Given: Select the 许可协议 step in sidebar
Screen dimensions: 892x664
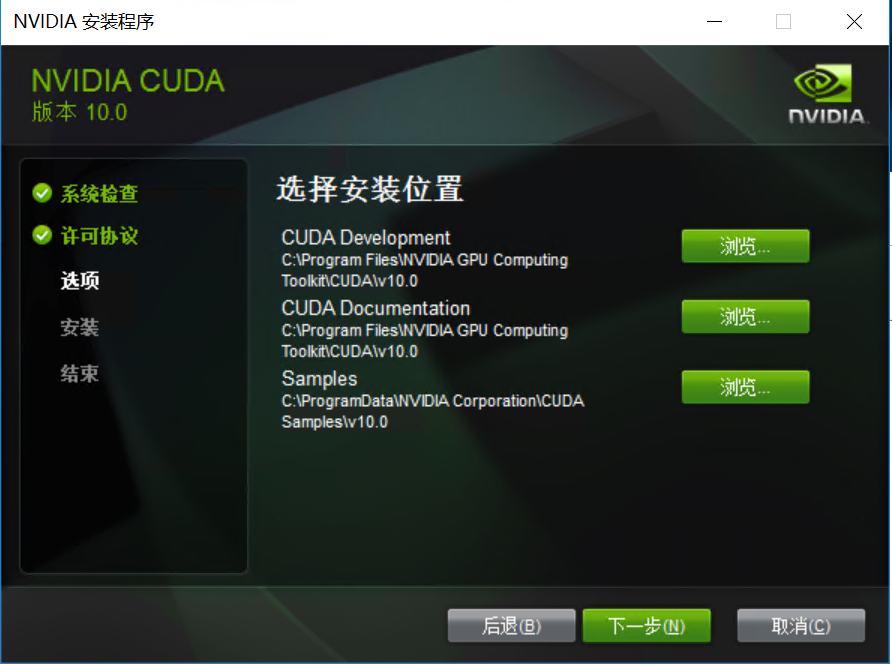Looking at the screenshot, I should coord(100,236).
